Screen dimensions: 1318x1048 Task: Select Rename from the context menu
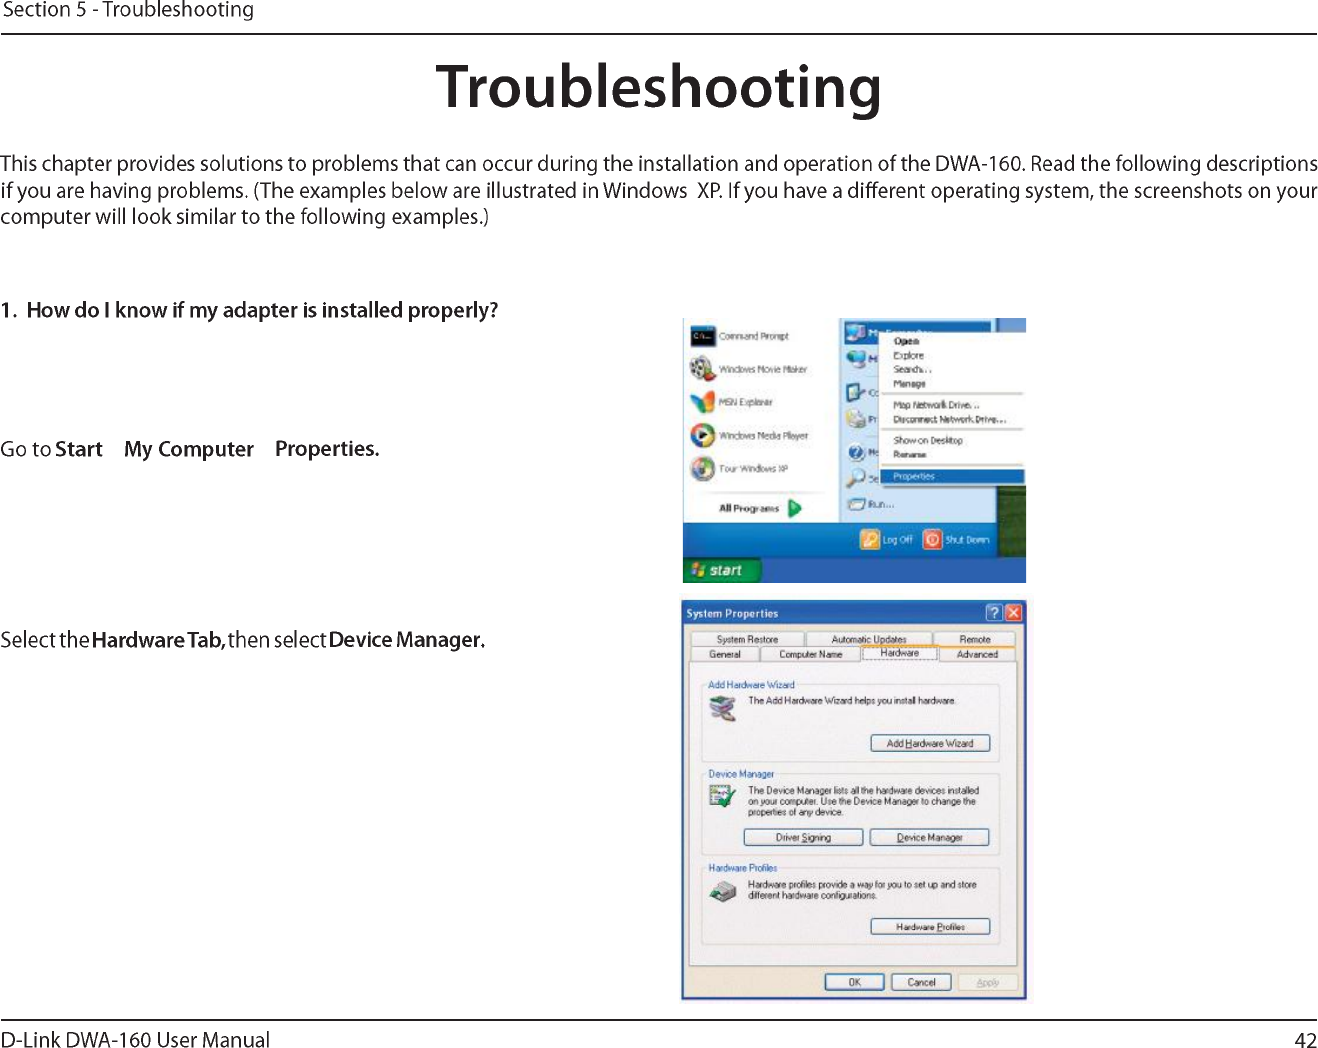pyautogui.click(x=909, y=454)
